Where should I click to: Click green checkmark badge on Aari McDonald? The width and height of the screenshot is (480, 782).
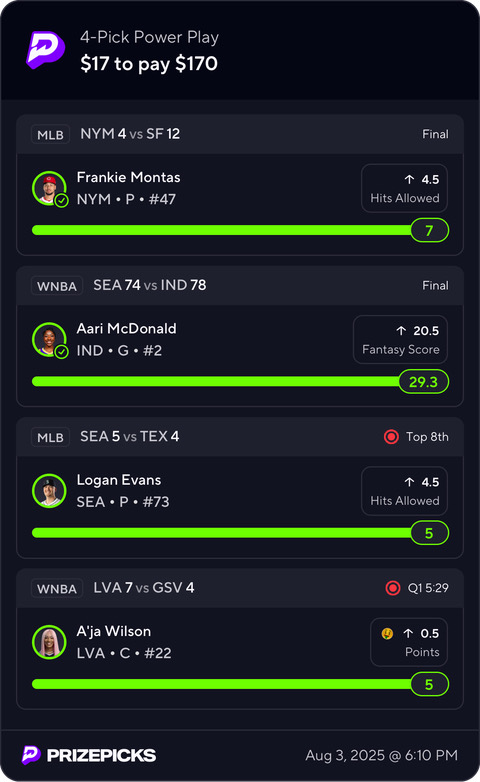click(x=61, y=352)
